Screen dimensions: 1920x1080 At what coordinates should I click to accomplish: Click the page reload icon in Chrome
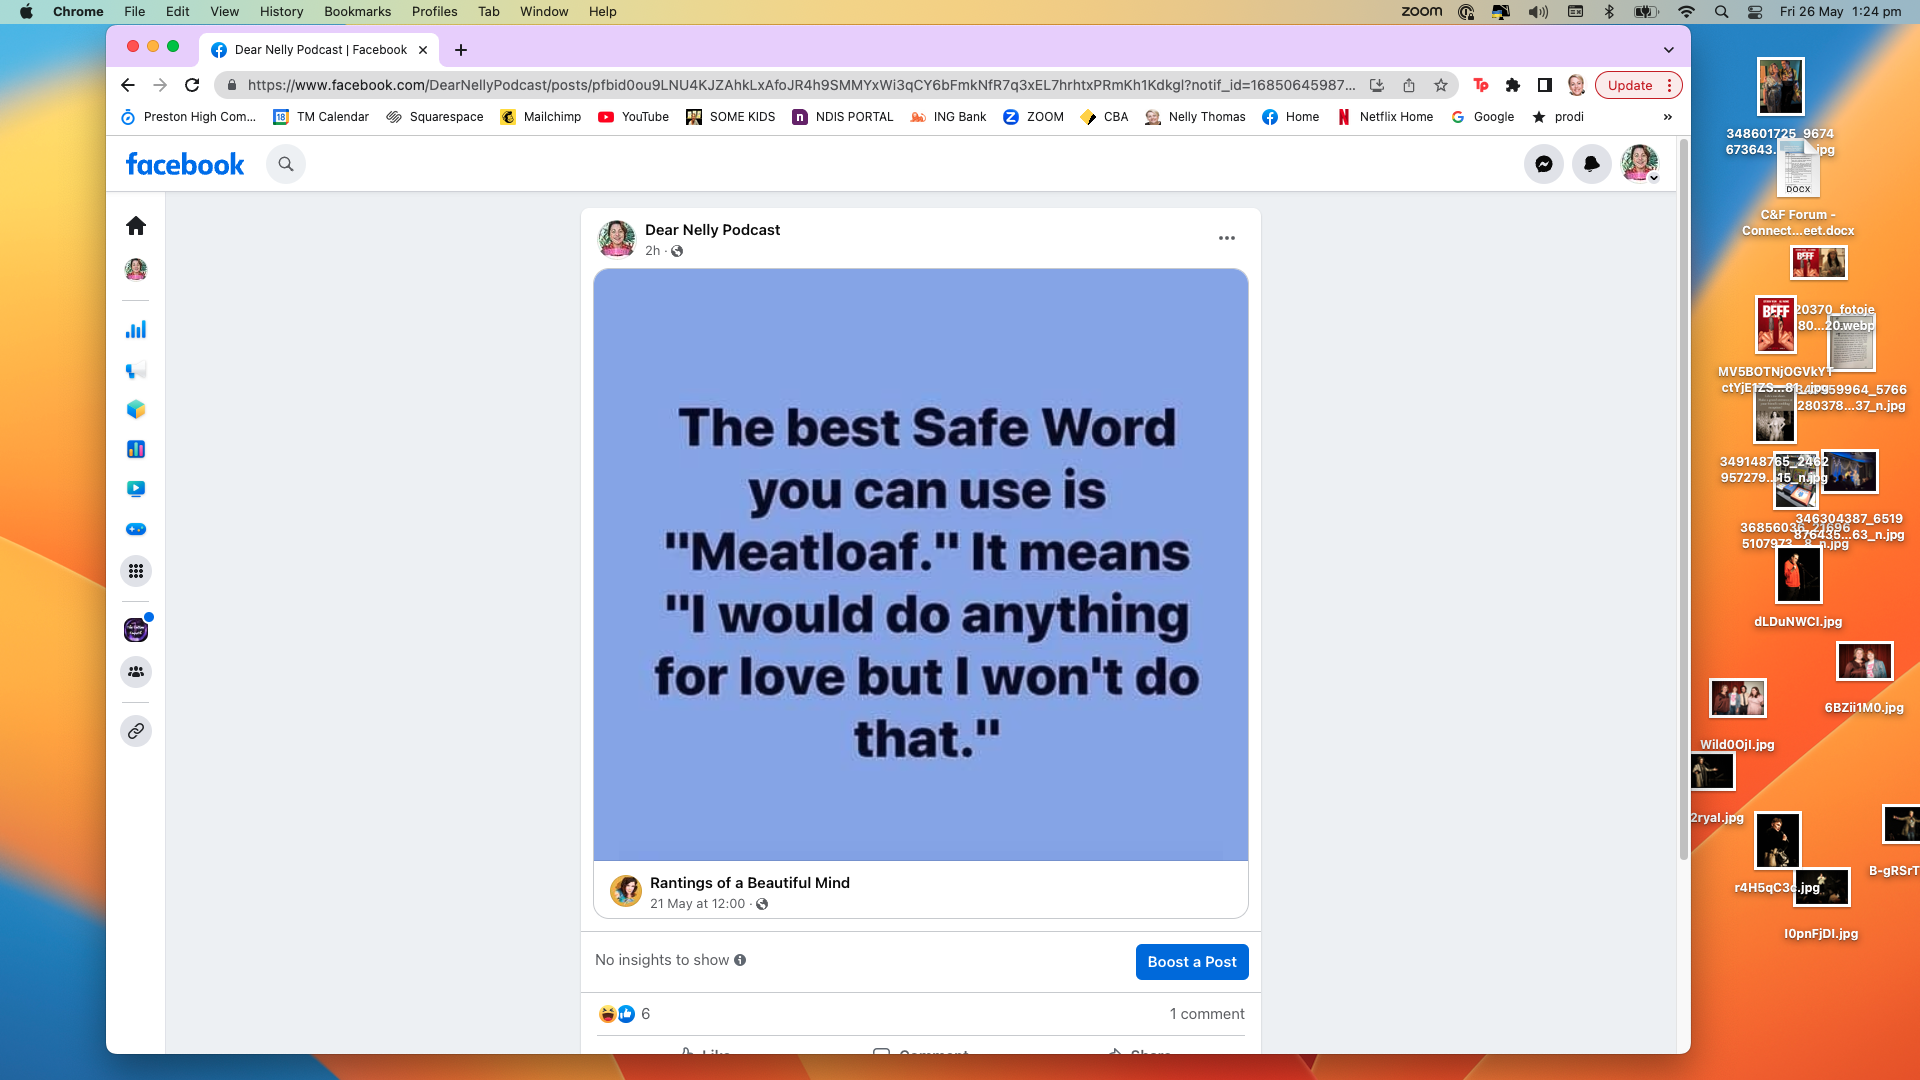pos(192,85)
